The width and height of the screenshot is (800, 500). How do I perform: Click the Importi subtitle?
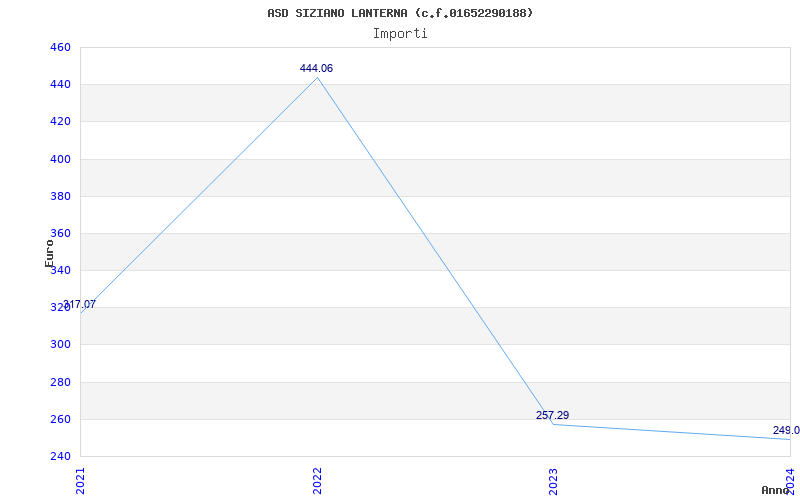coord(400,34)
